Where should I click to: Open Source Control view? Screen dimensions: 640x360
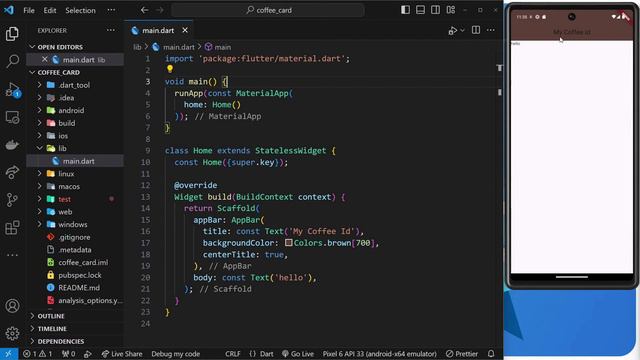coord(12,200)
